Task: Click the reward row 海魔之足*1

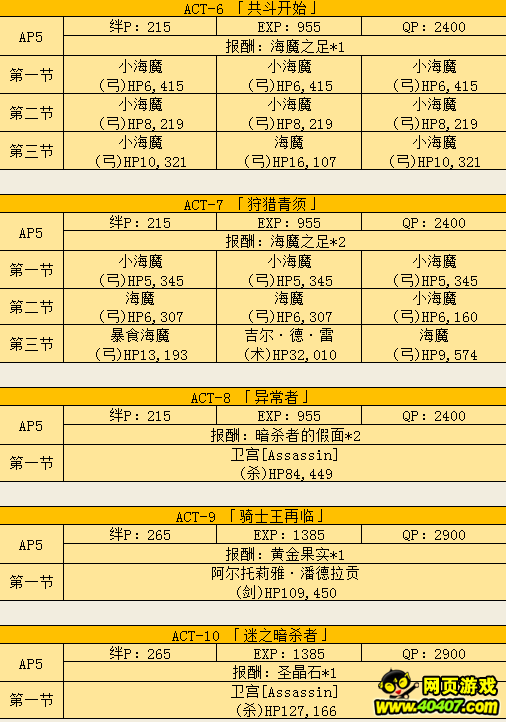Action: coord(285,46)
